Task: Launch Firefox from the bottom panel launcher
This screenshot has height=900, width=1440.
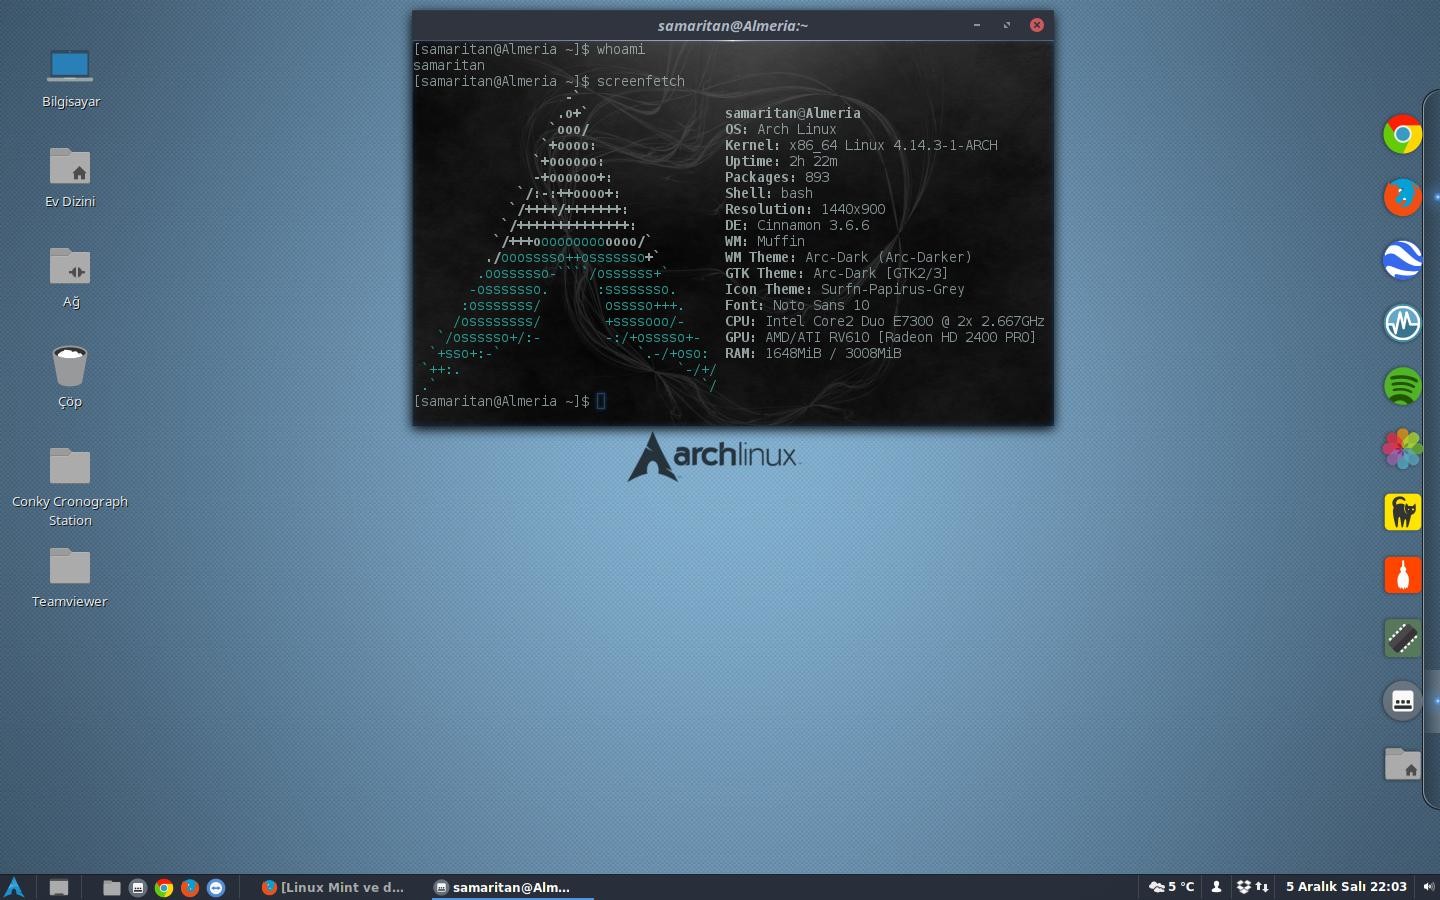Action: point(190,887)
